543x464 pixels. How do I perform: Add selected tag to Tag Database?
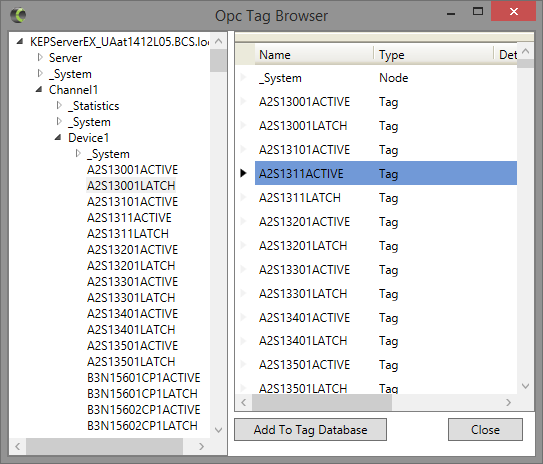tap(310, 429)
